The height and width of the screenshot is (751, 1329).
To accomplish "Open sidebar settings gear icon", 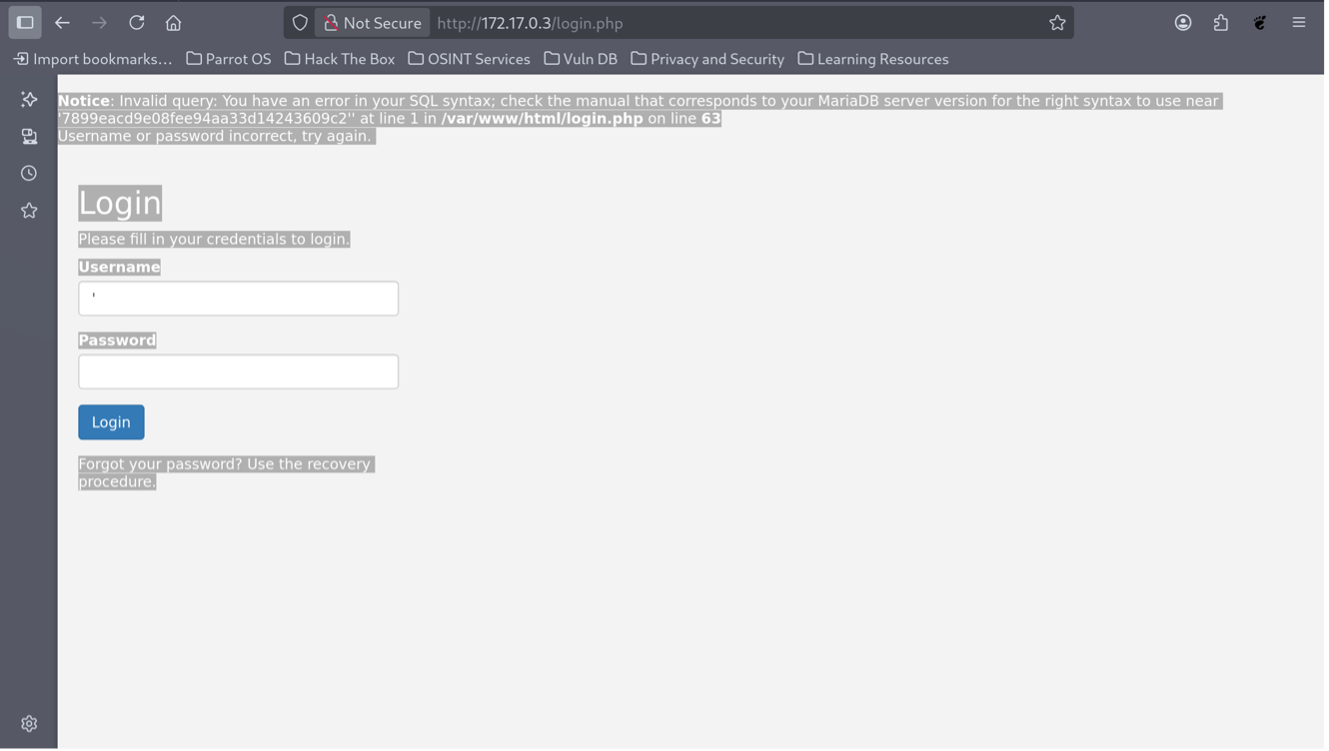I will pos(29,724).
